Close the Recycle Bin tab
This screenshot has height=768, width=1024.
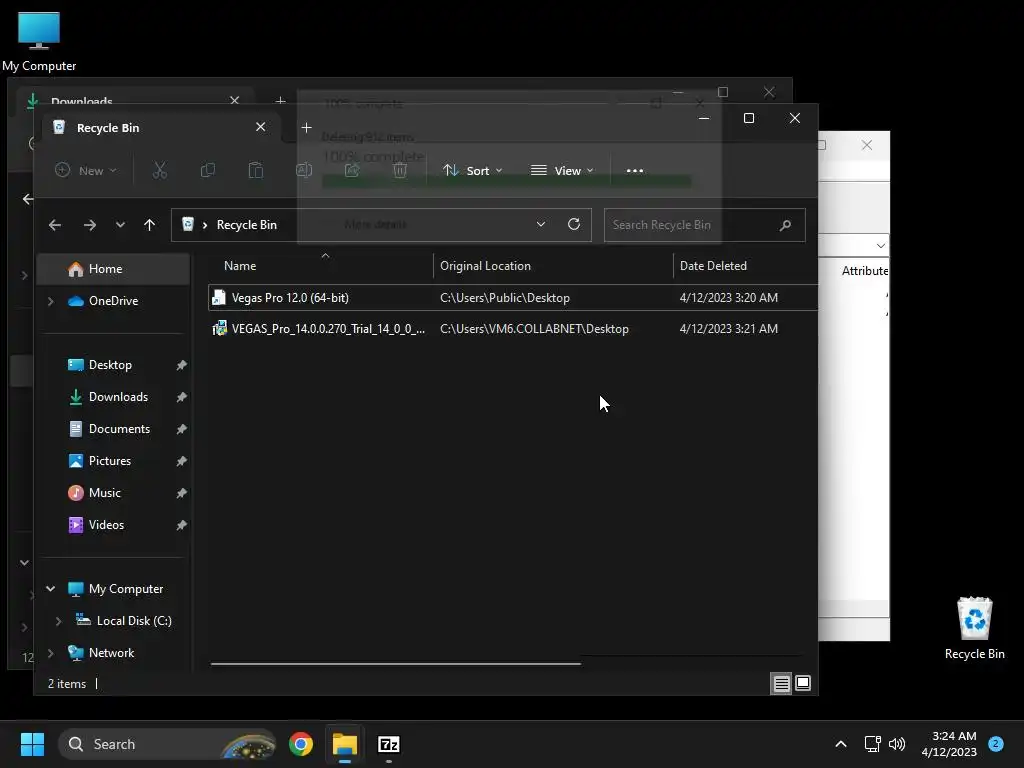pos(261,127)
